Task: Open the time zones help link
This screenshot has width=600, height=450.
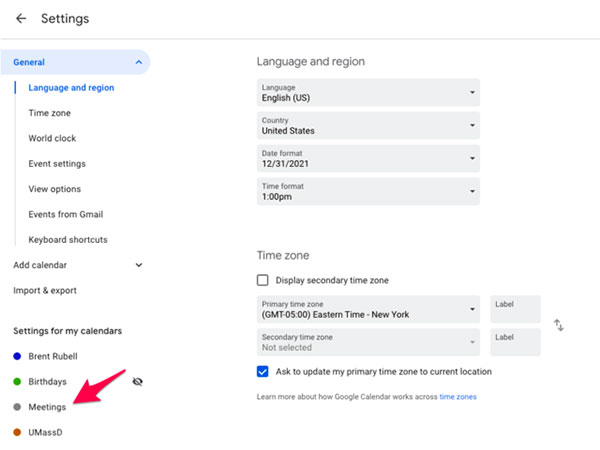Action: [458, 397]
